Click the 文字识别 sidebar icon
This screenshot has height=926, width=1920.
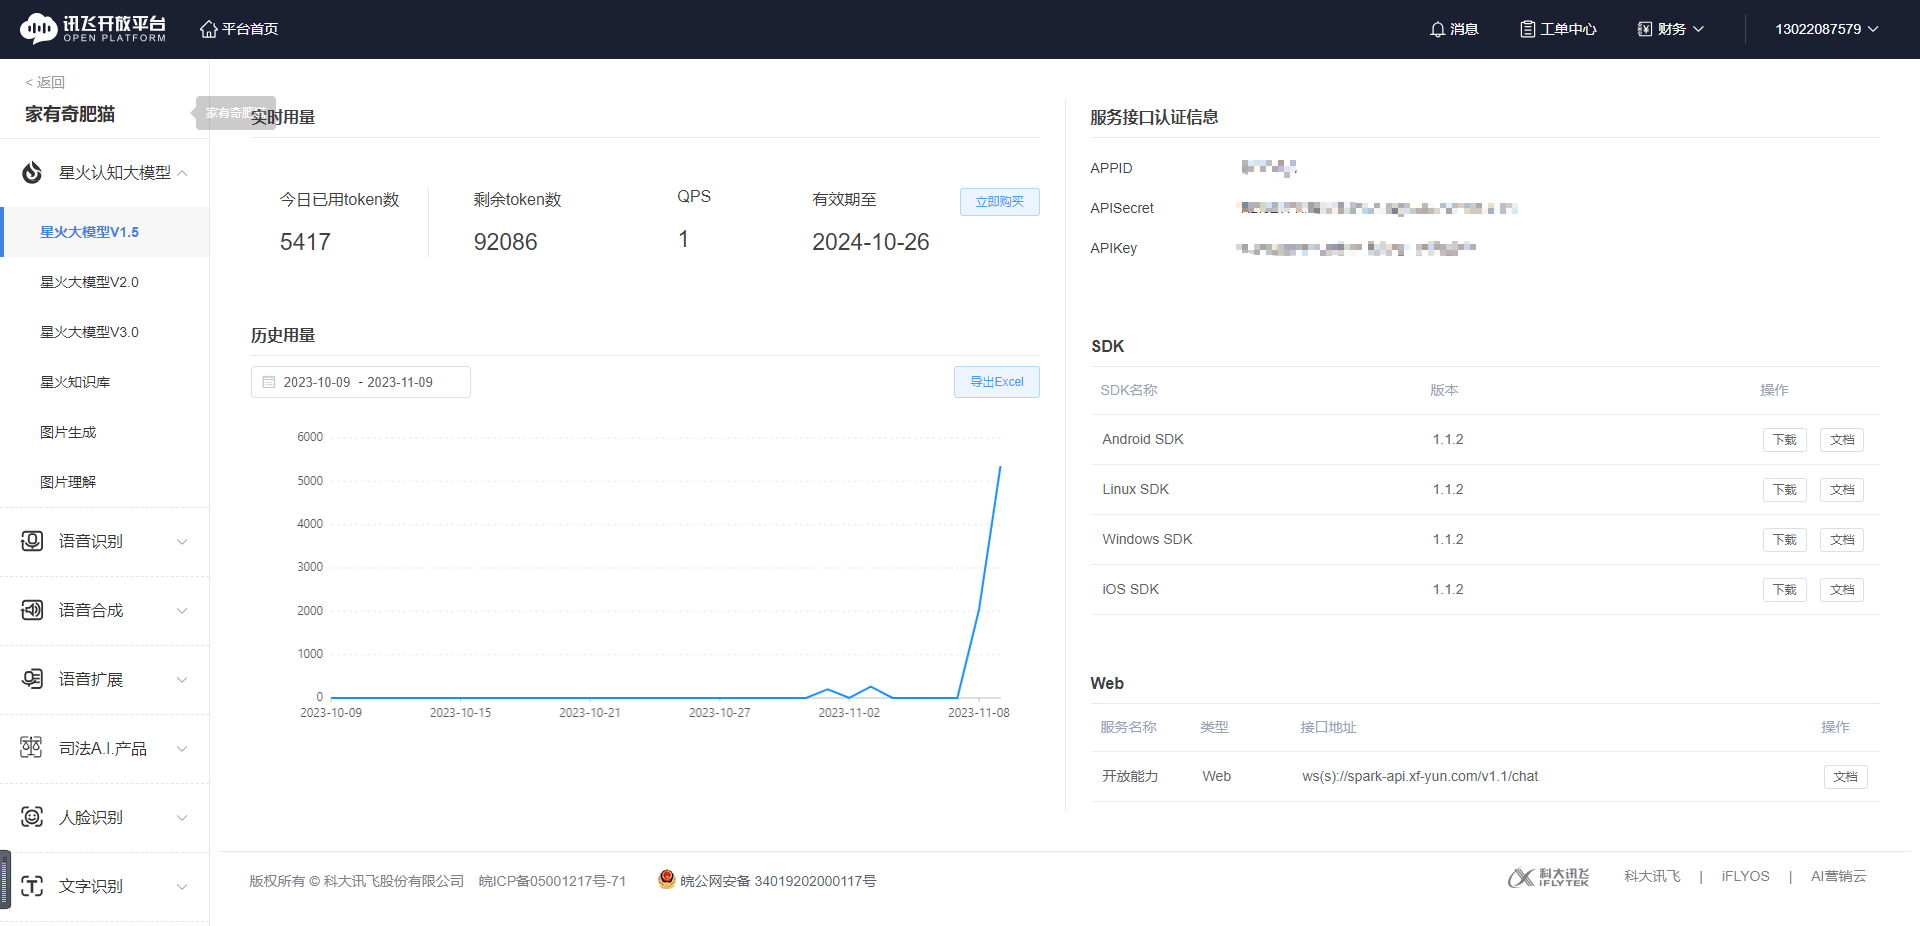point(32,886)
